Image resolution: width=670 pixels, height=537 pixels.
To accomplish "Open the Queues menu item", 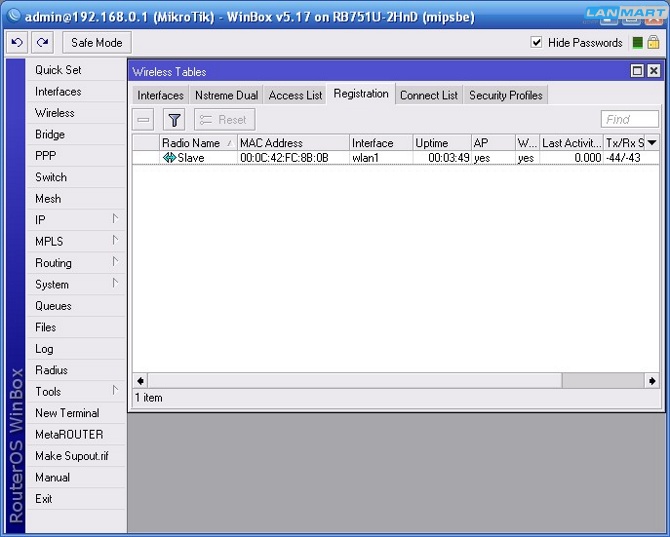I will pos(76,306).
